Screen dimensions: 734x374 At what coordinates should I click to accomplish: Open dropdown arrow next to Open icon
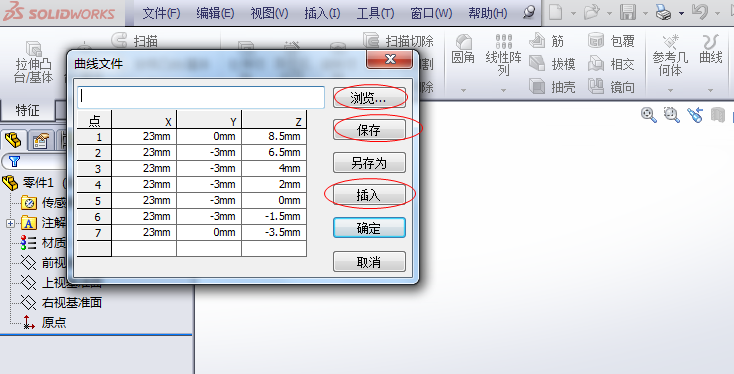click(609, 14)
